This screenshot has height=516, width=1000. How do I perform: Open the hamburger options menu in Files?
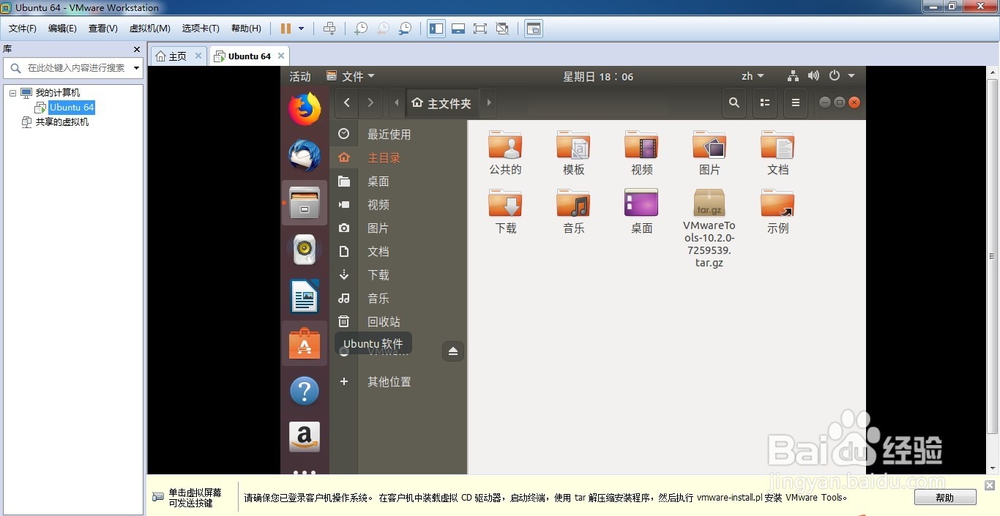tap(795, 102)
